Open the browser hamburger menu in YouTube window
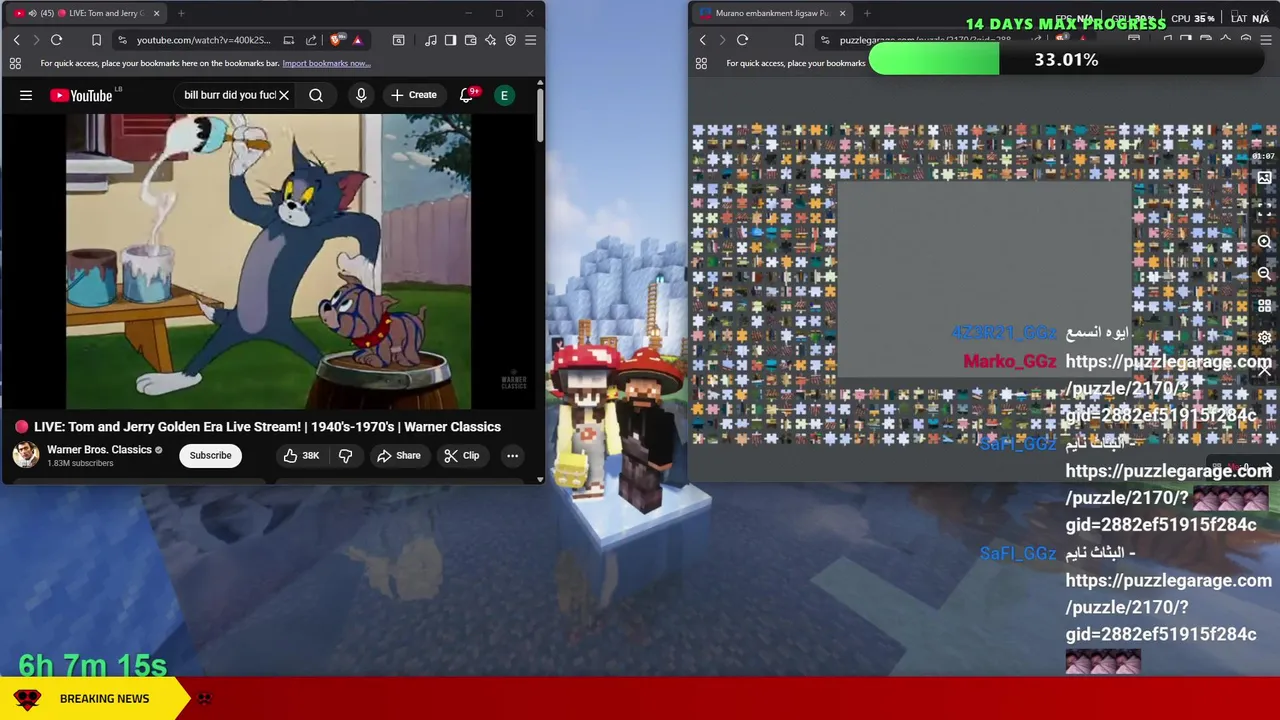1280x720 pixels. pyautogui.click(x=530, y=40)
